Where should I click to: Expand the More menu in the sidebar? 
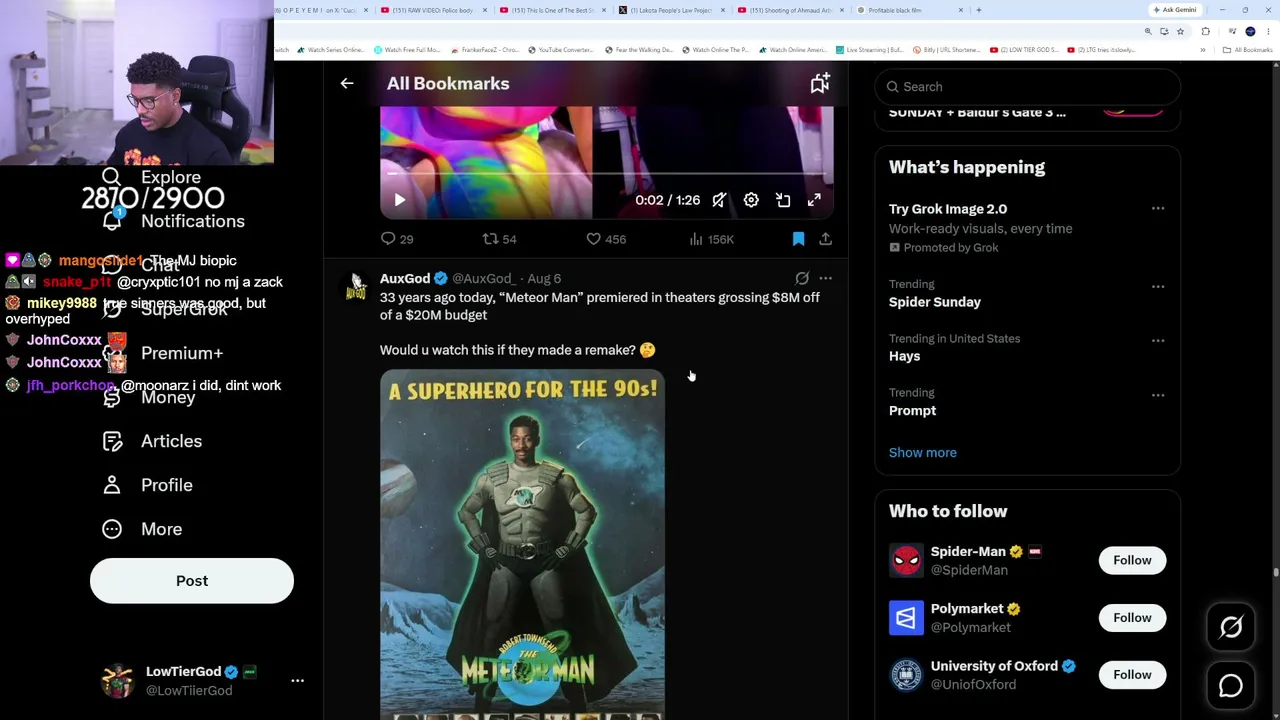[142, 529]
